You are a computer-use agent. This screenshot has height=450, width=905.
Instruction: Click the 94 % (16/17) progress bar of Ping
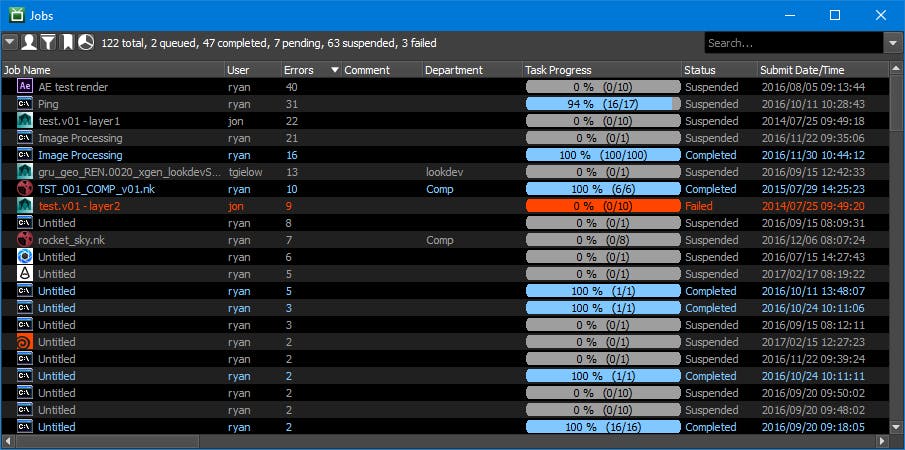603,104
